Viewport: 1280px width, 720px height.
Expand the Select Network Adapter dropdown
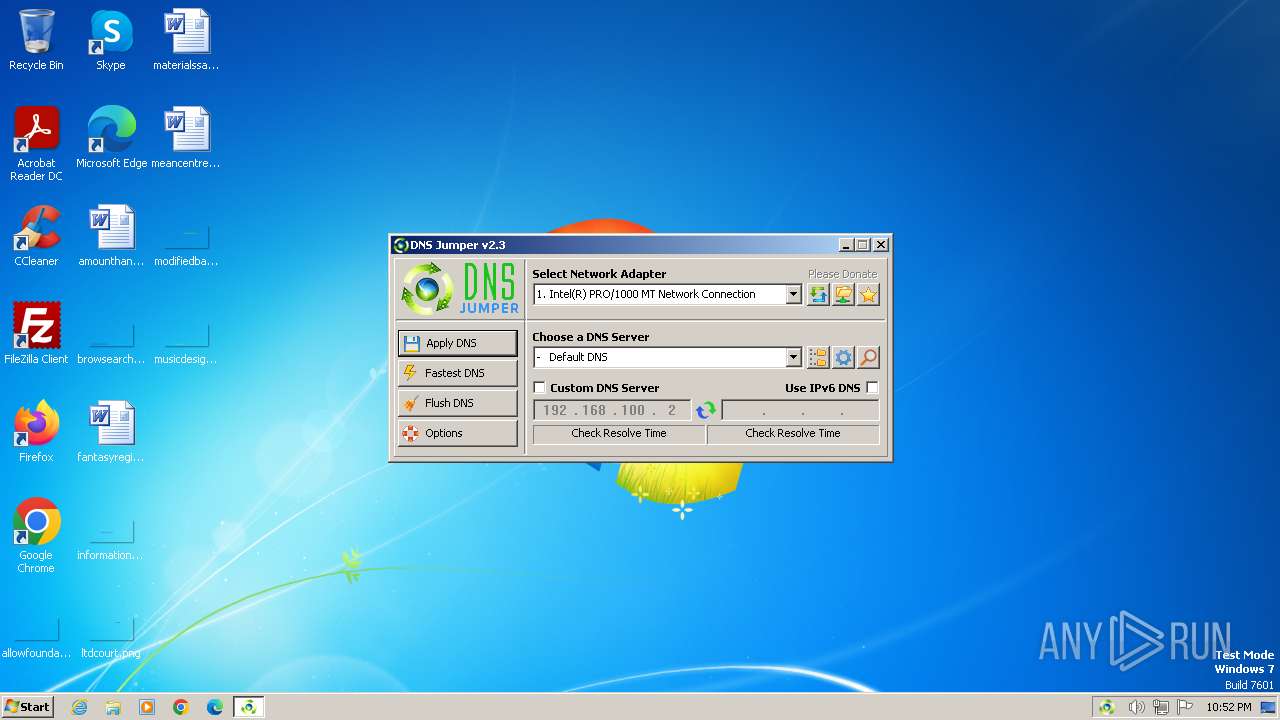[x=793, y=294]
